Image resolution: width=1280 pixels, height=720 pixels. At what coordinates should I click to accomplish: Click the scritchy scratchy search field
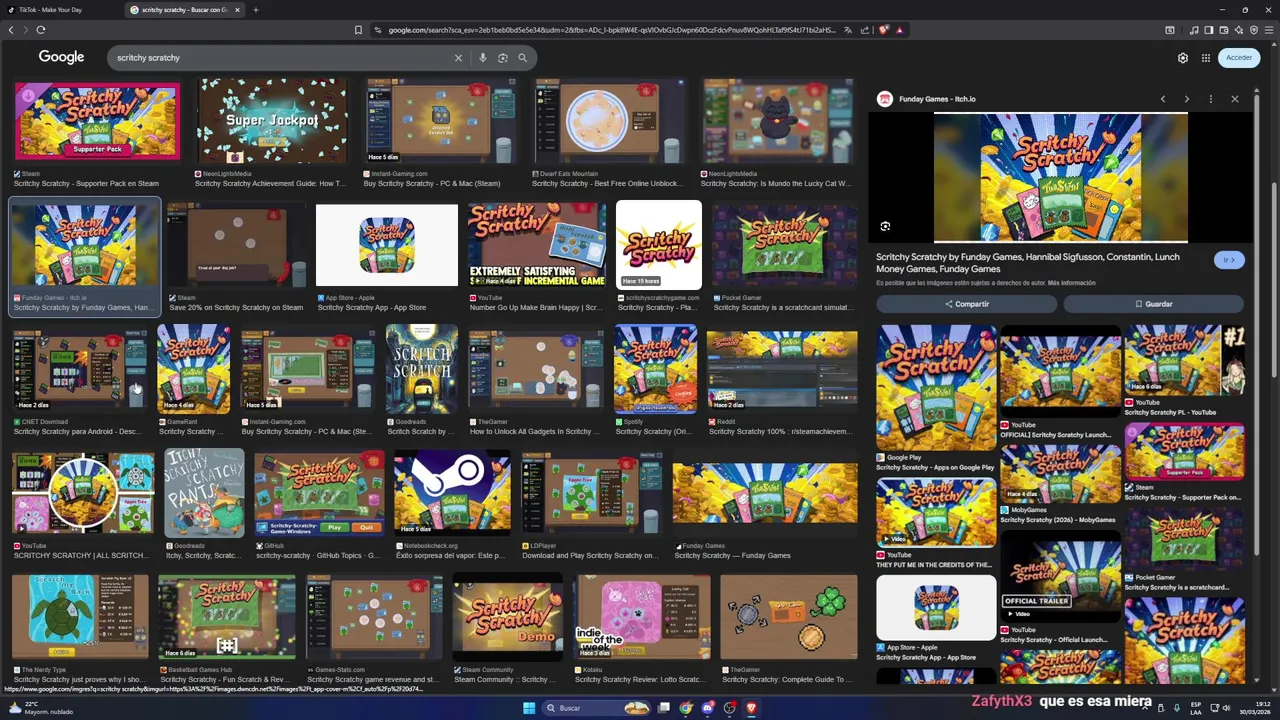tap(280, 58)
